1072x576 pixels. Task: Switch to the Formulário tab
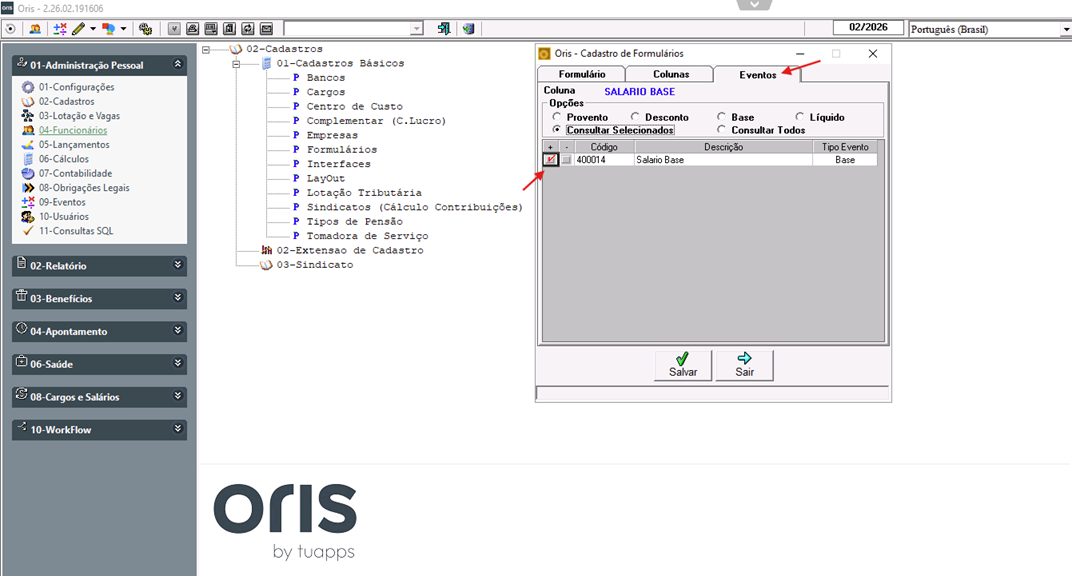tap(582, 74)
